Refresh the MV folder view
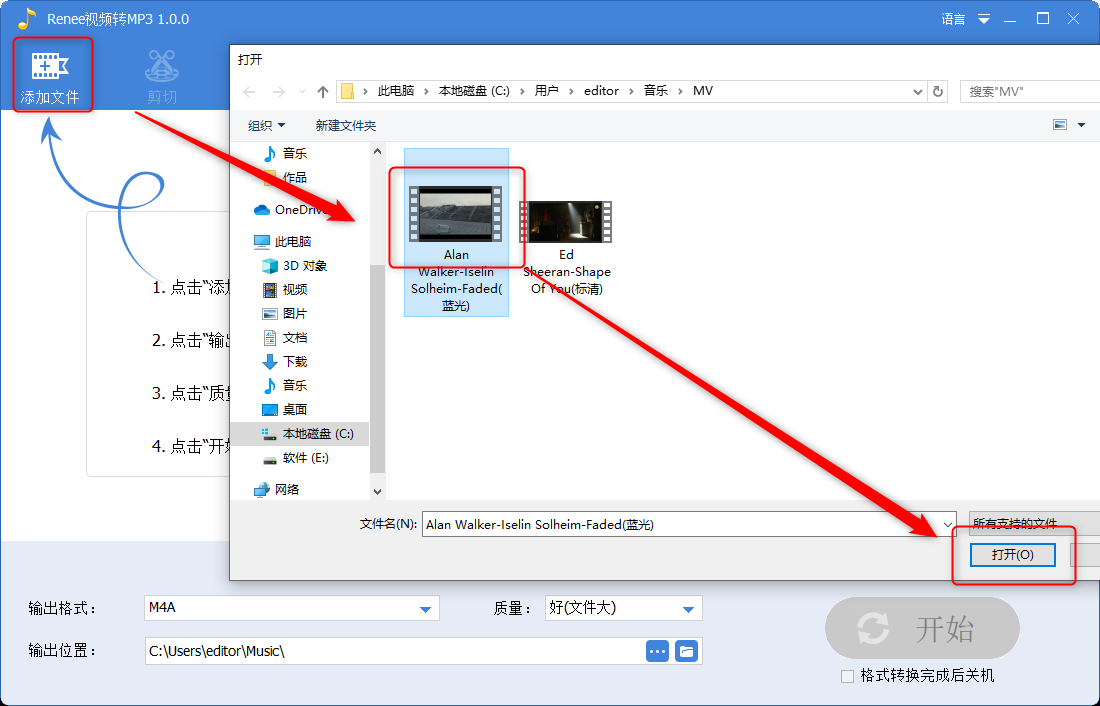 937,91
